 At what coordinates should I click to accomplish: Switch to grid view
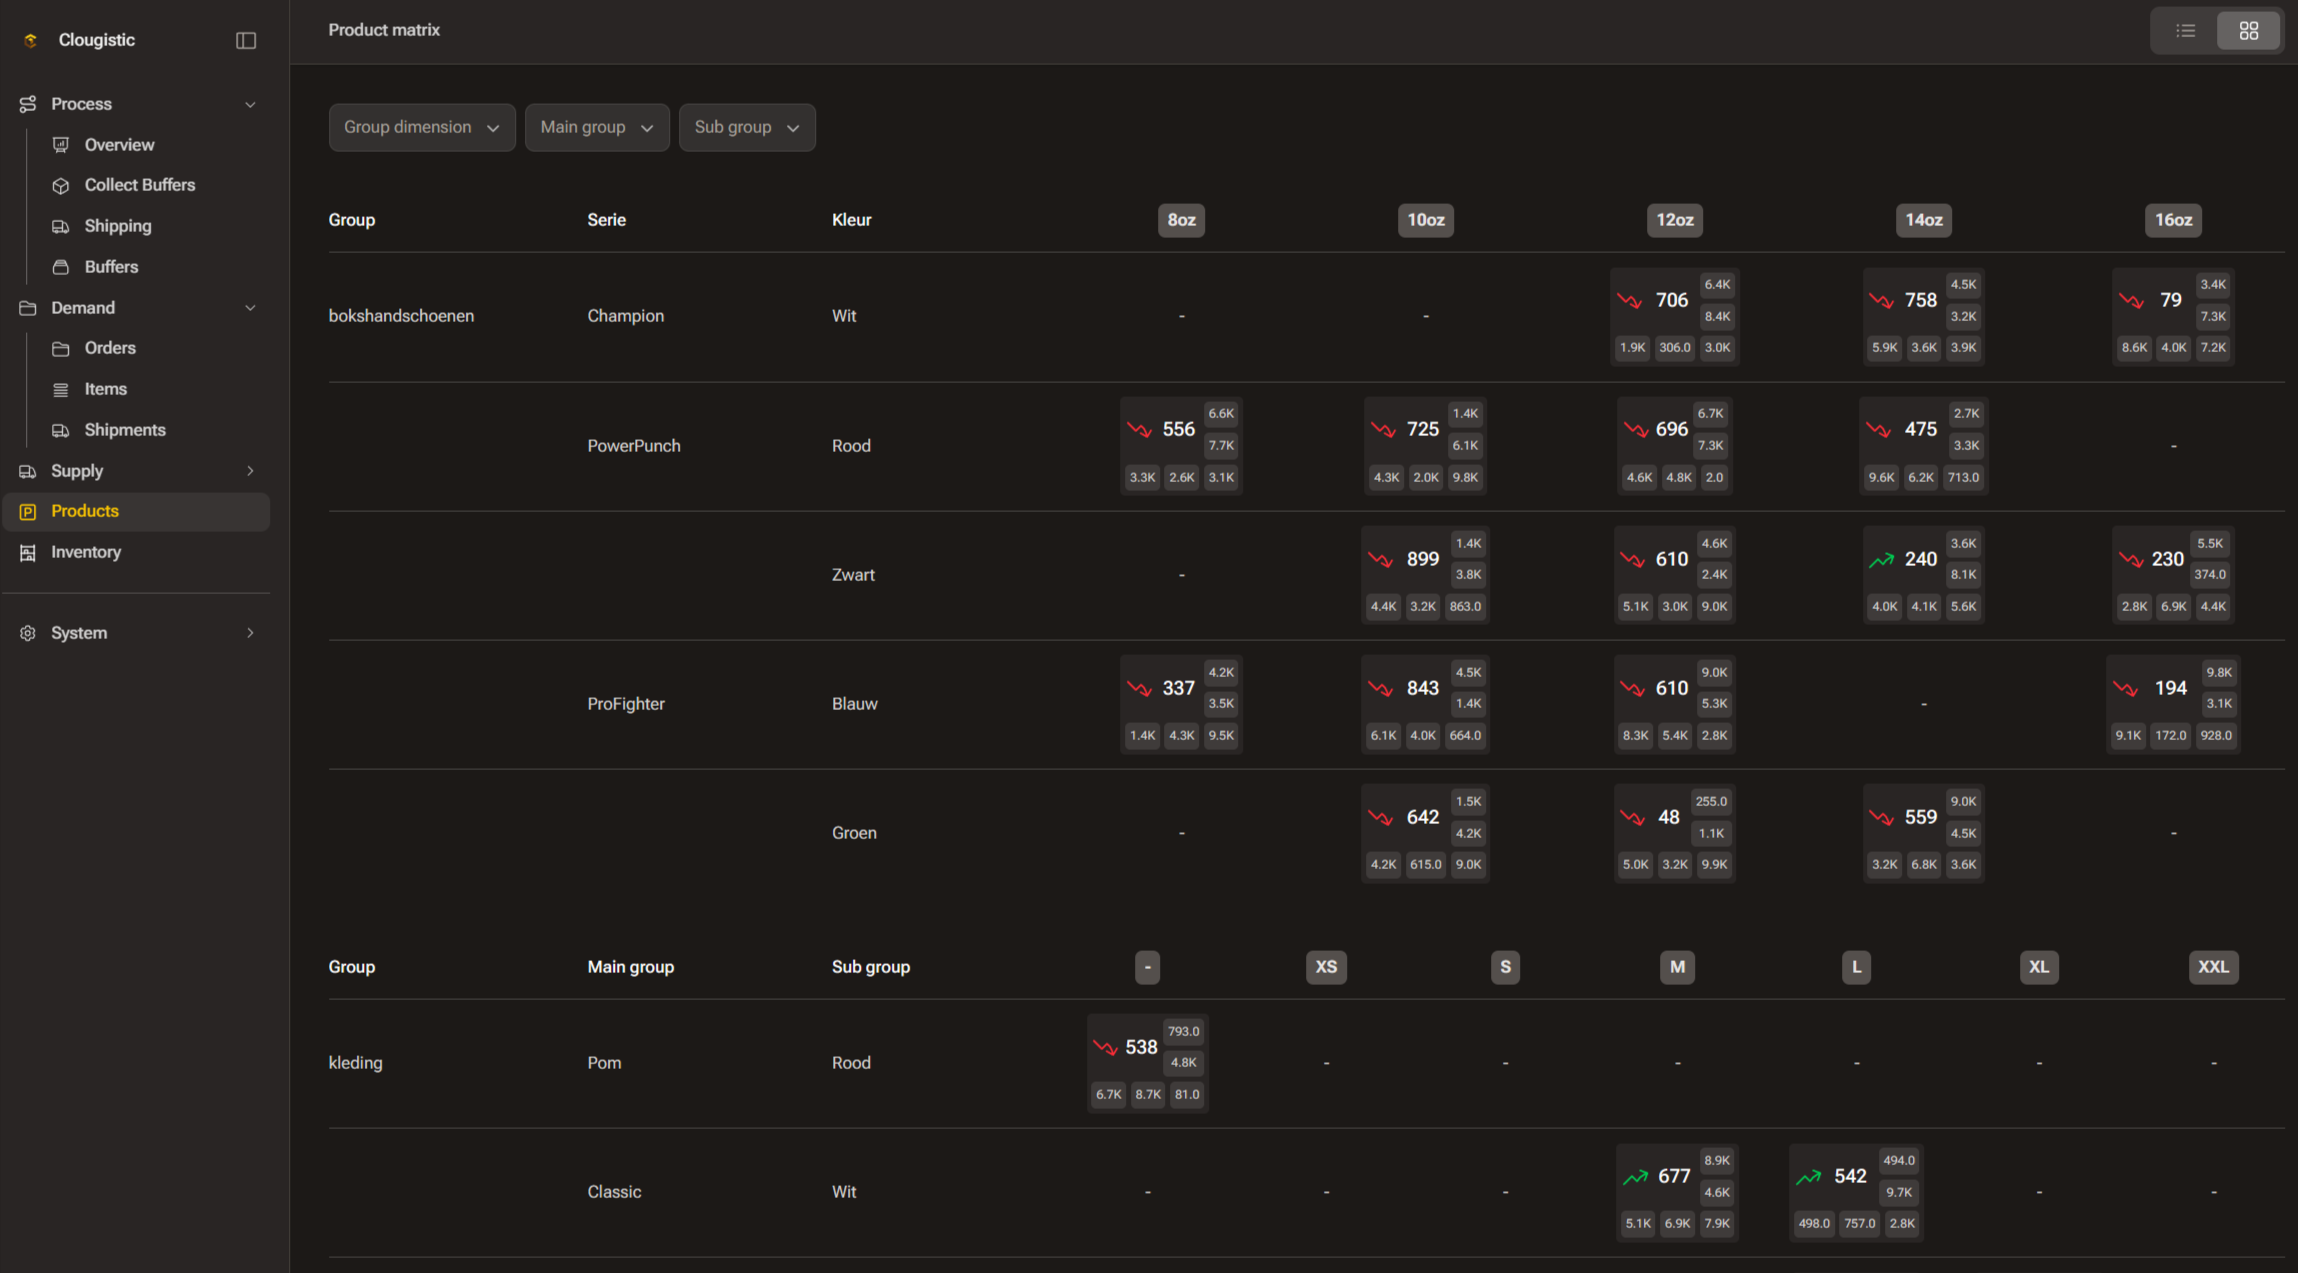(2248, 31)
